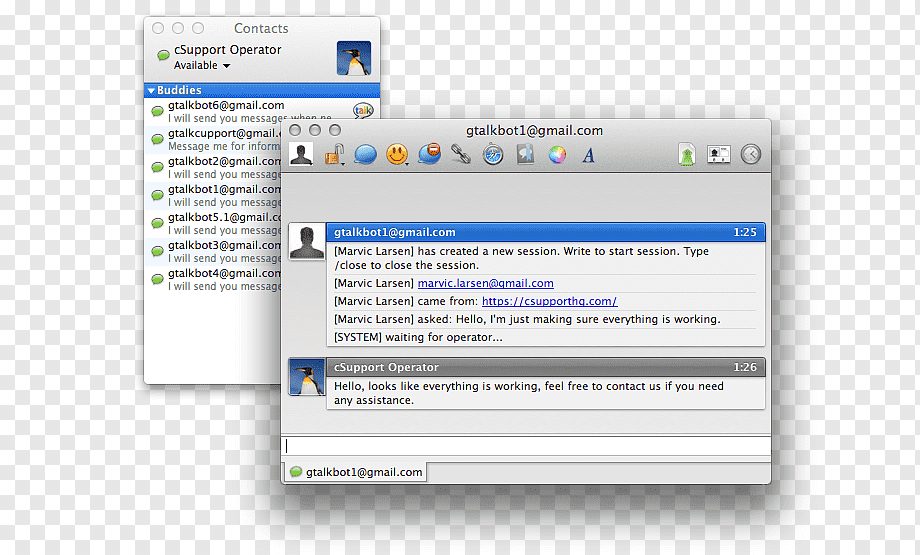Click green status bubble next to gtalkbot4

tap(157, 279)
